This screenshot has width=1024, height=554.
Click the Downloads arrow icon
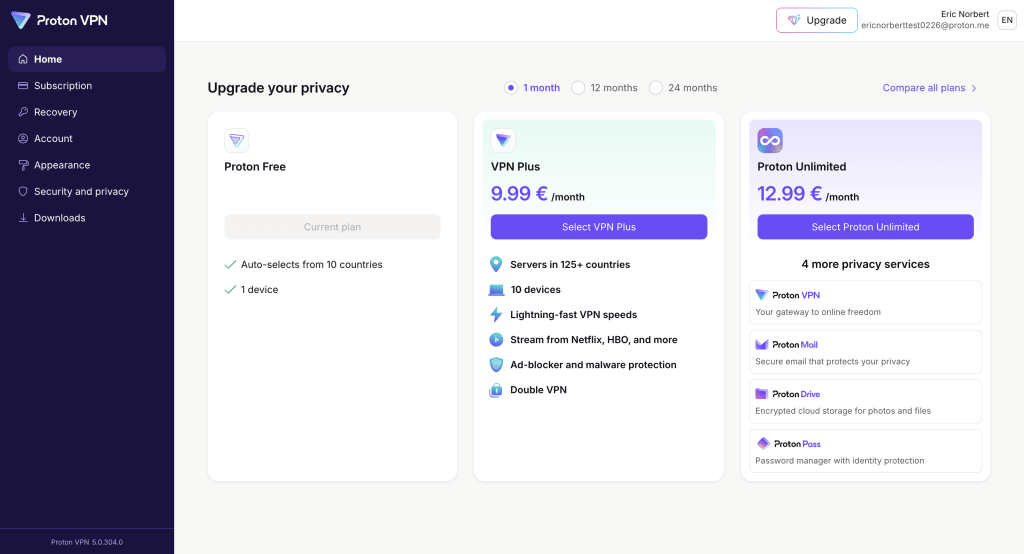click(x=23, y=218)
